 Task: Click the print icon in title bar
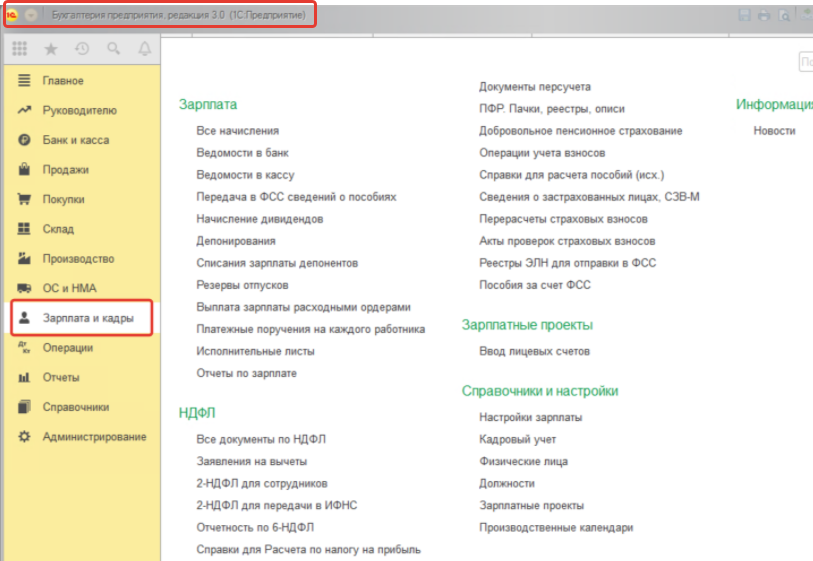click(764, 15)
